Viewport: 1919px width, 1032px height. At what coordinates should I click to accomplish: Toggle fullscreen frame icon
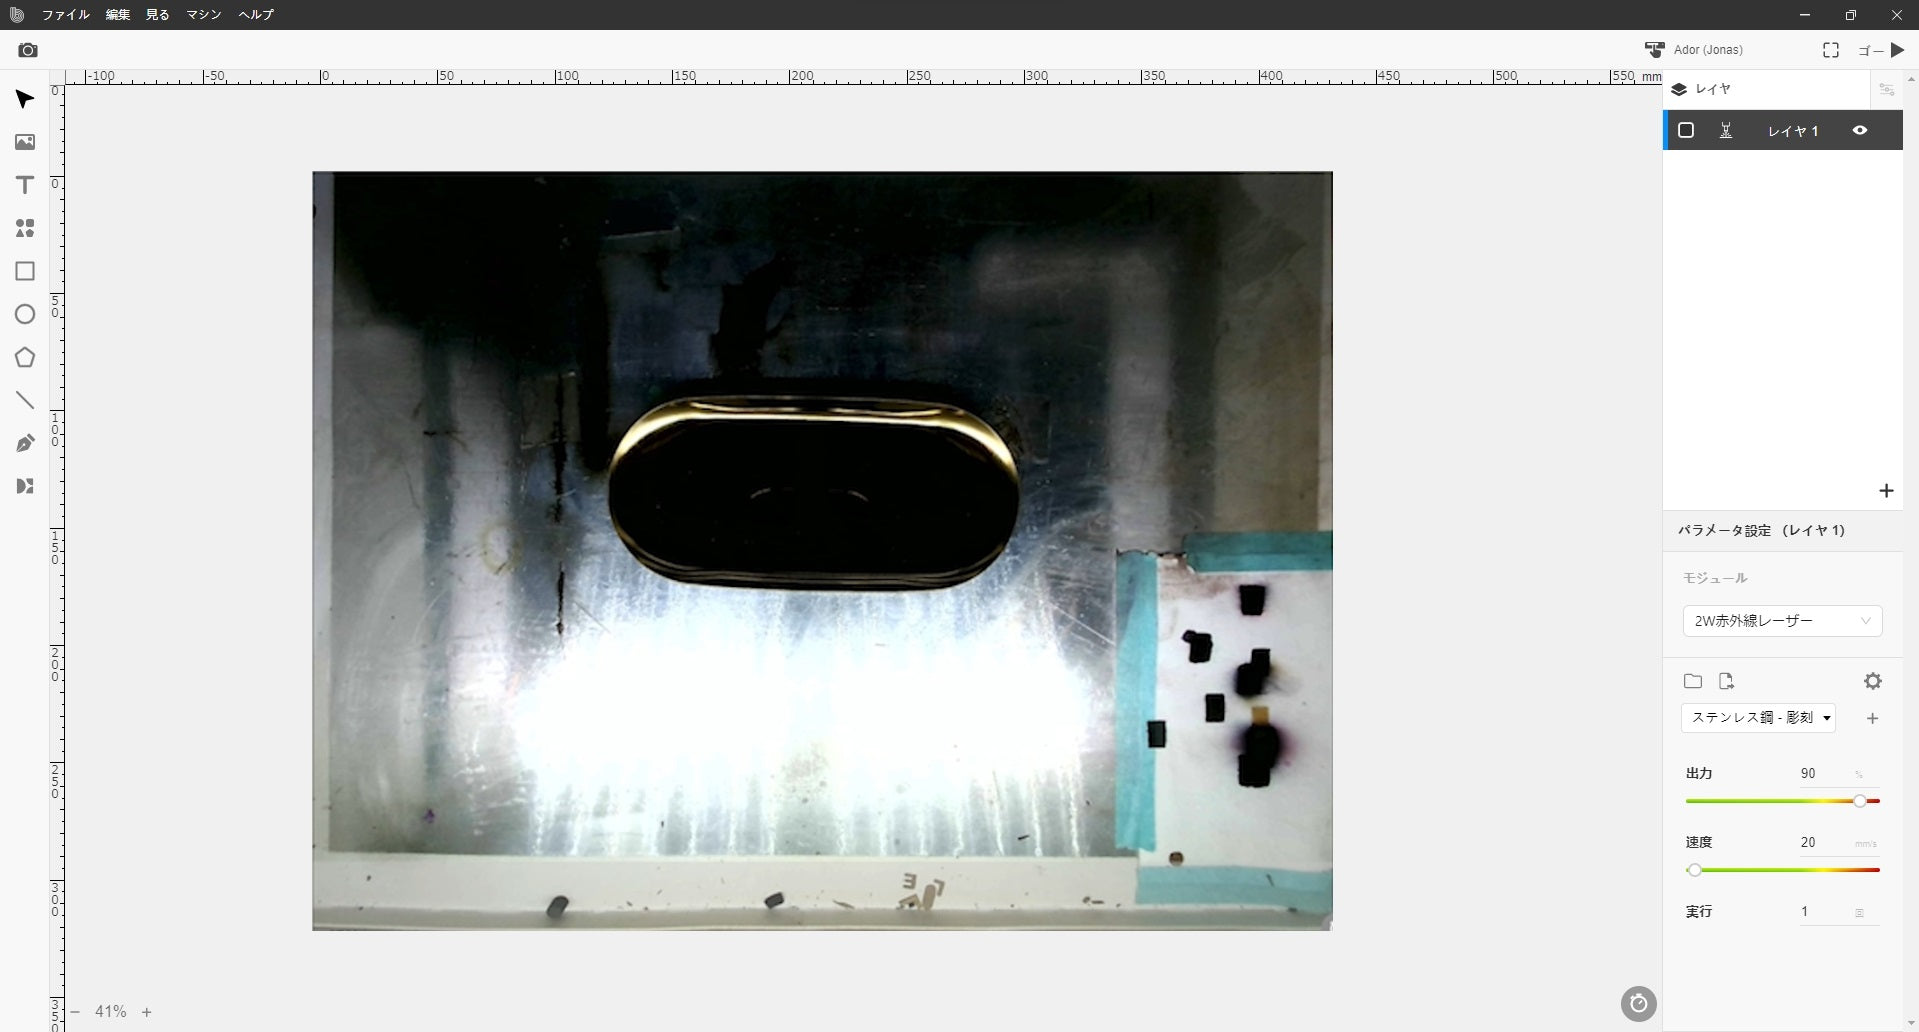pyautogui.click(x=1830, y=50)
